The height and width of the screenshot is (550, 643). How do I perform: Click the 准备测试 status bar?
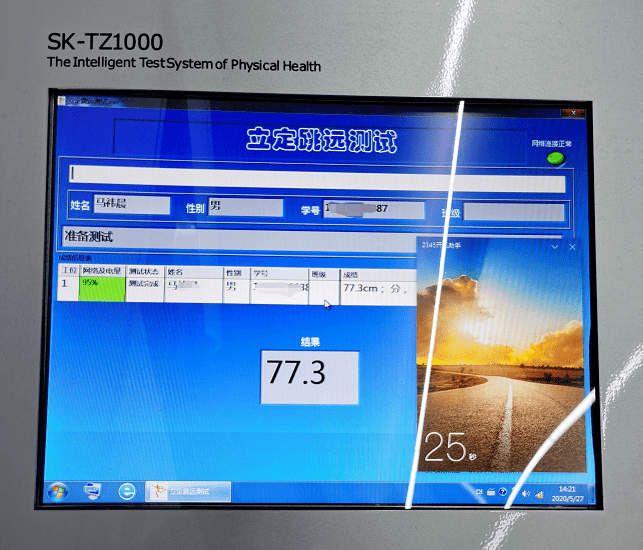click(238, 239)
